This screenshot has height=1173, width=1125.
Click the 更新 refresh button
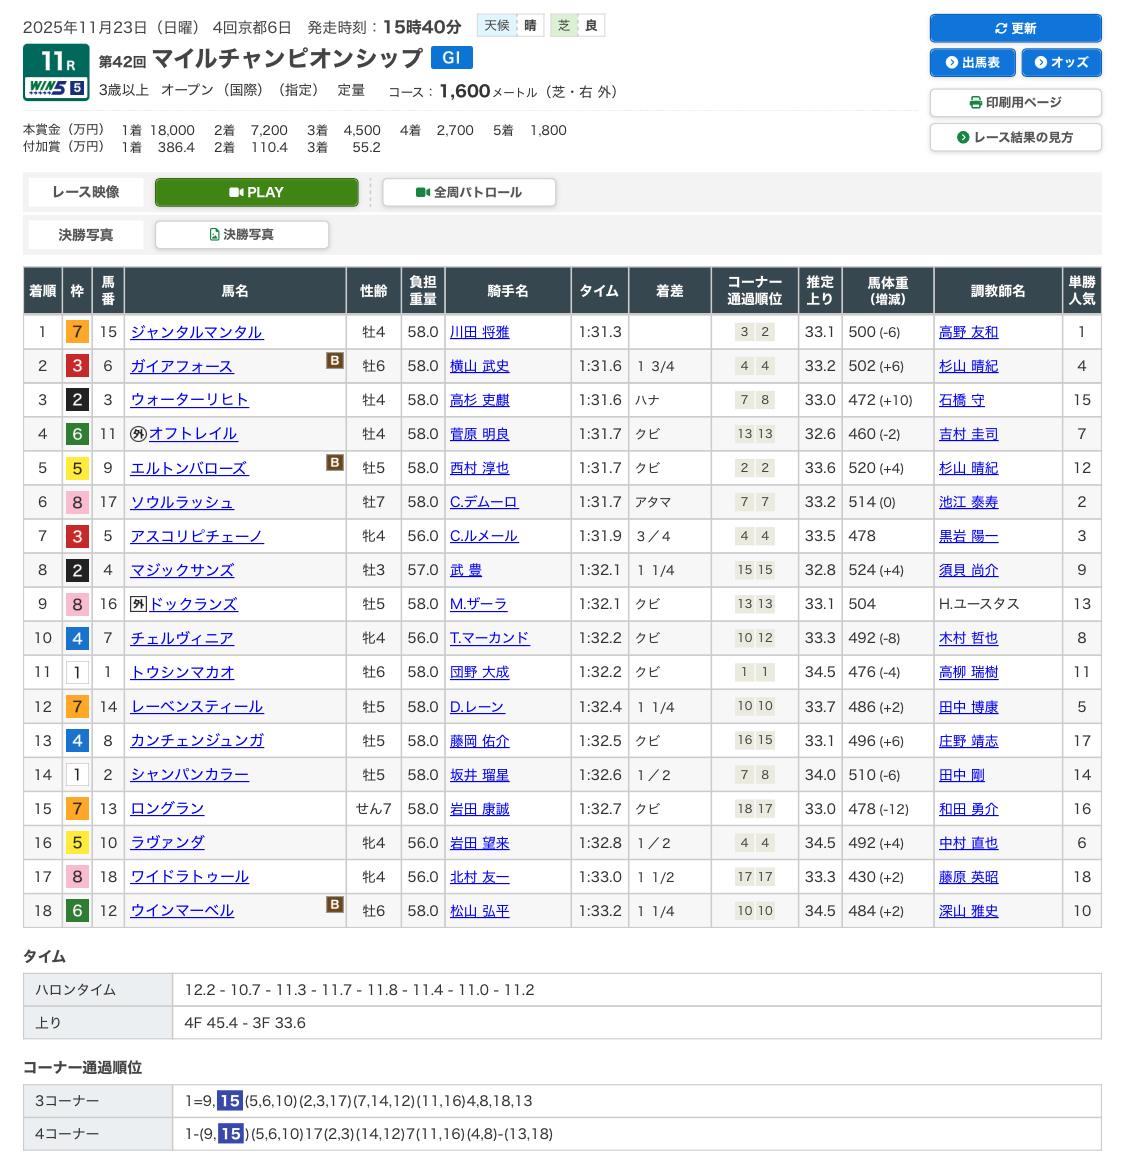point(1015,28)
